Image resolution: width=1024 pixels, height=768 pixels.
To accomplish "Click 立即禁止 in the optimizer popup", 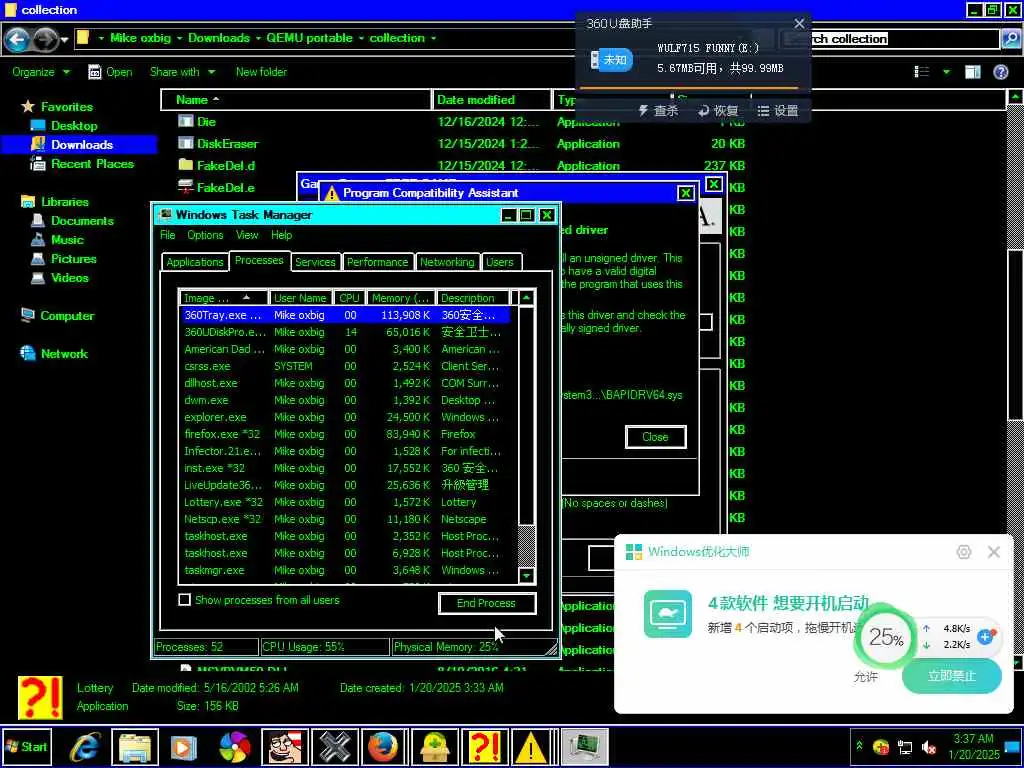I will (952, 676).
